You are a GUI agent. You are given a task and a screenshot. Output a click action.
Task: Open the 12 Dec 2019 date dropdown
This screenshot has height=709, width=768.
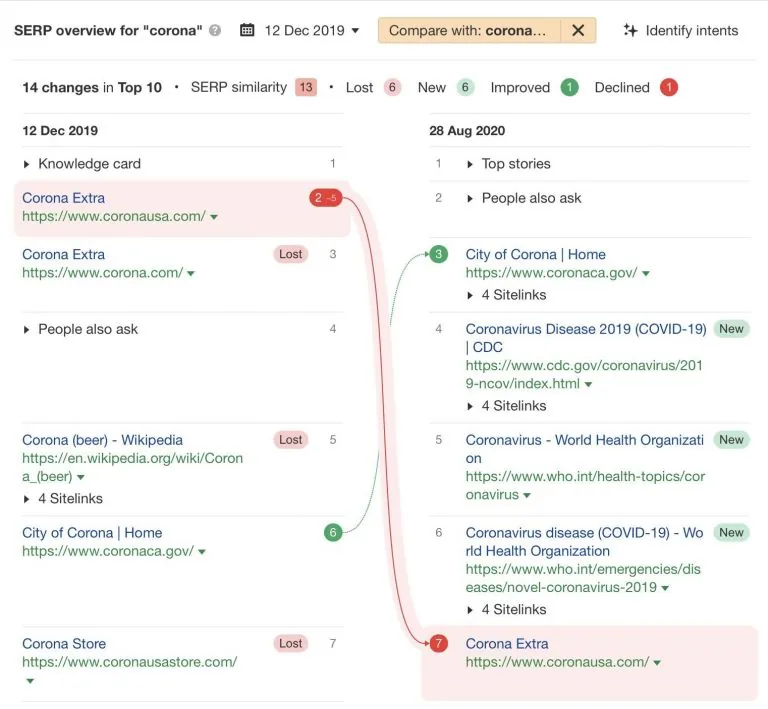312,30
